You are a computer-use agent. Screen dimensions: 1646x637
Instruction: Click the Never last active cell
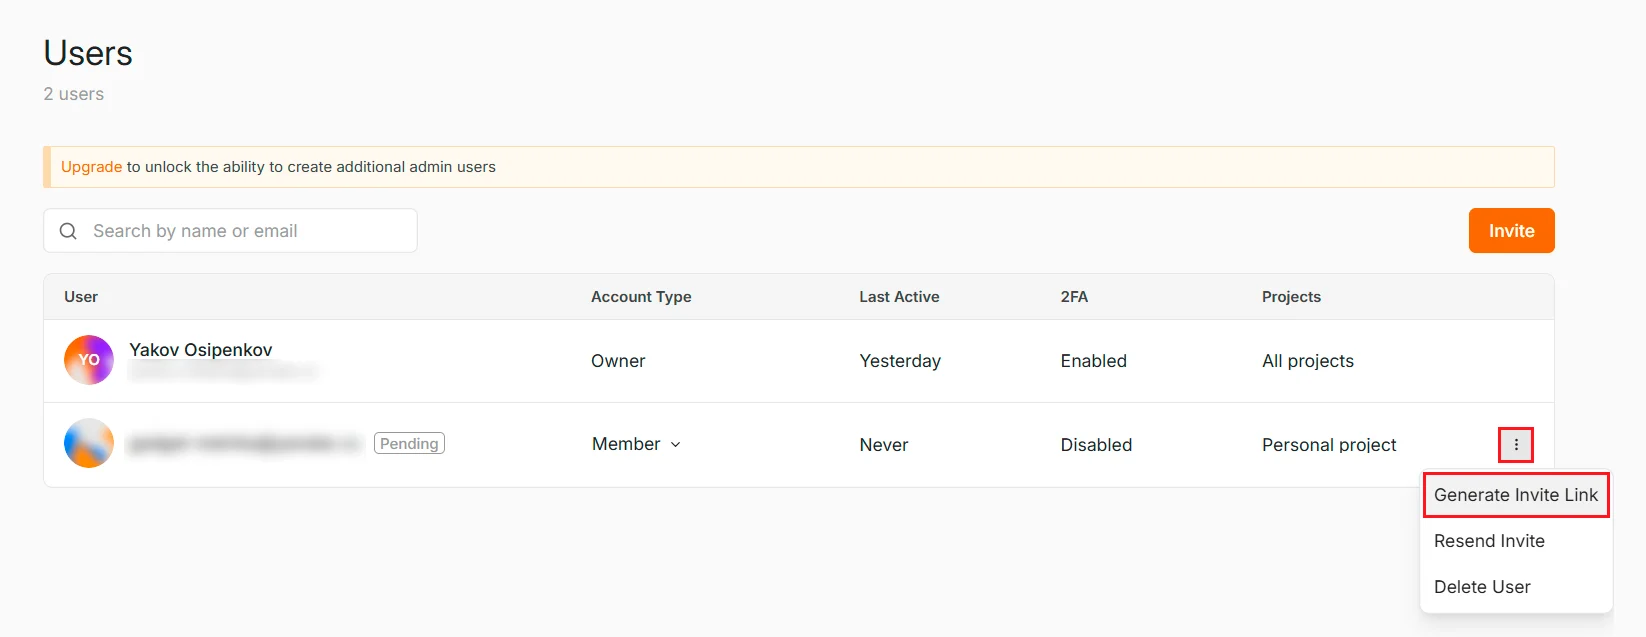884,445
